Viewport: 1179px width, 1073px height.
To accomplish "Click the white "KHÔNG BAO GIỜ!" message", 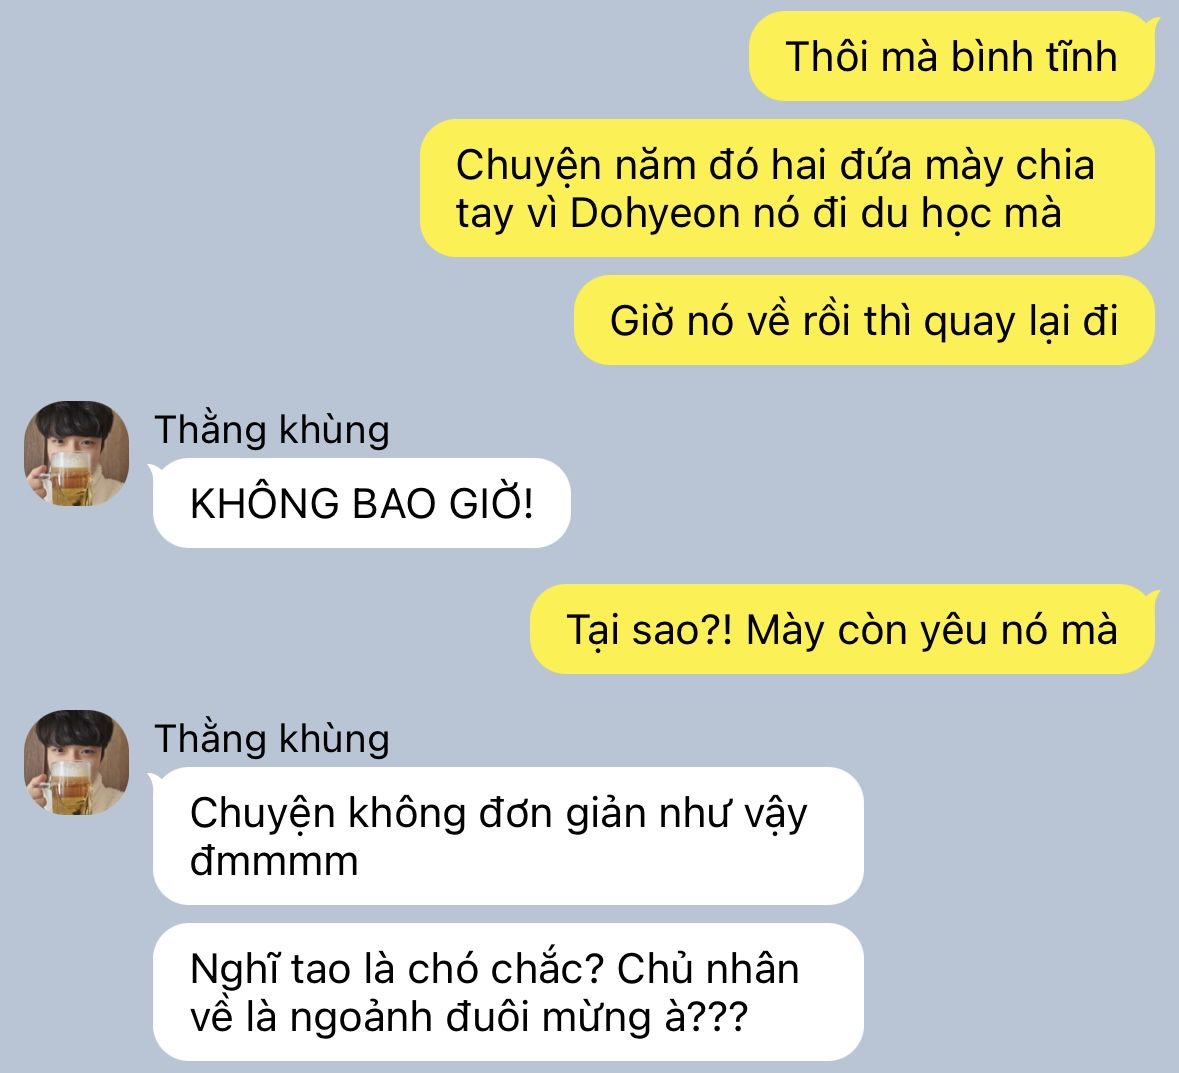I will [x=362, y=503].
